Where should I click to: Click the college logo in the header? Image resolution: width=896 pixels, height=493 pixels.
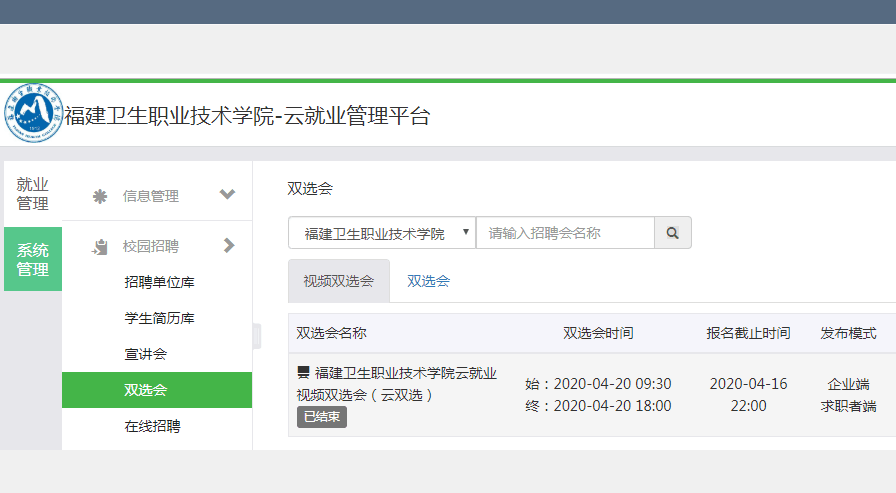click(x=33, y=115)
